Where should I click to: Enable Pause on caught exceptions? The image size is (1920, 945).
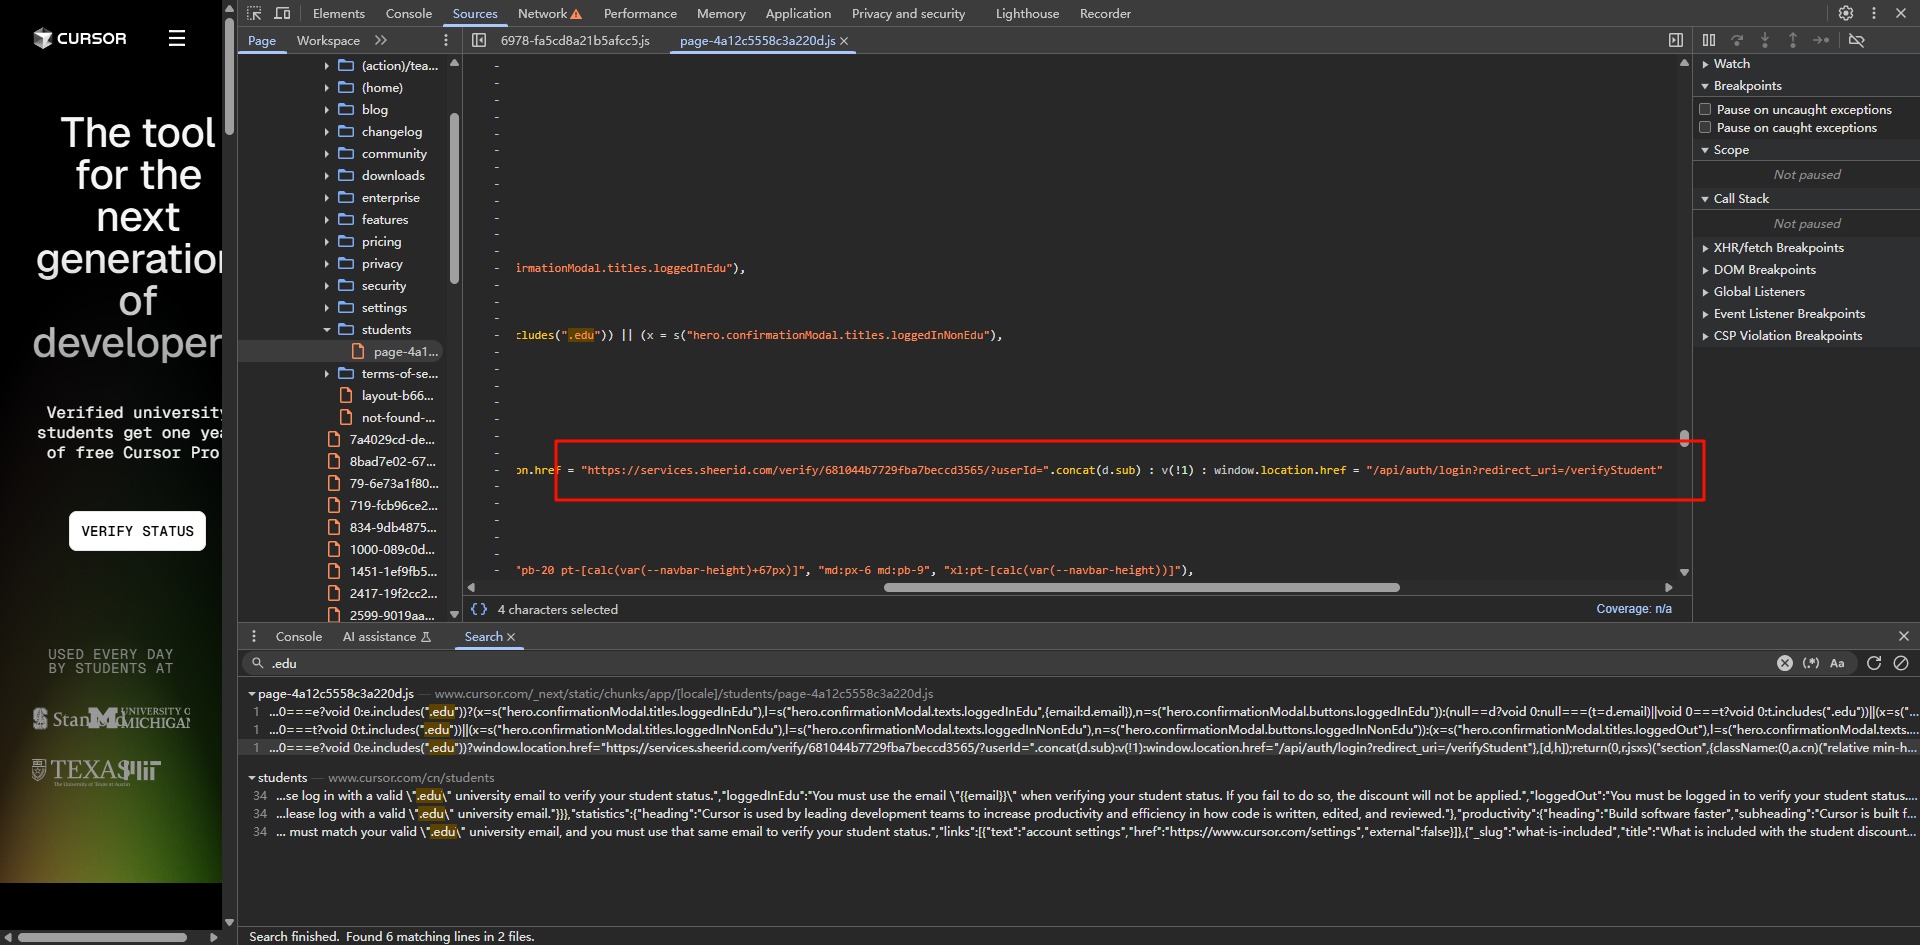pos(1705,127)
